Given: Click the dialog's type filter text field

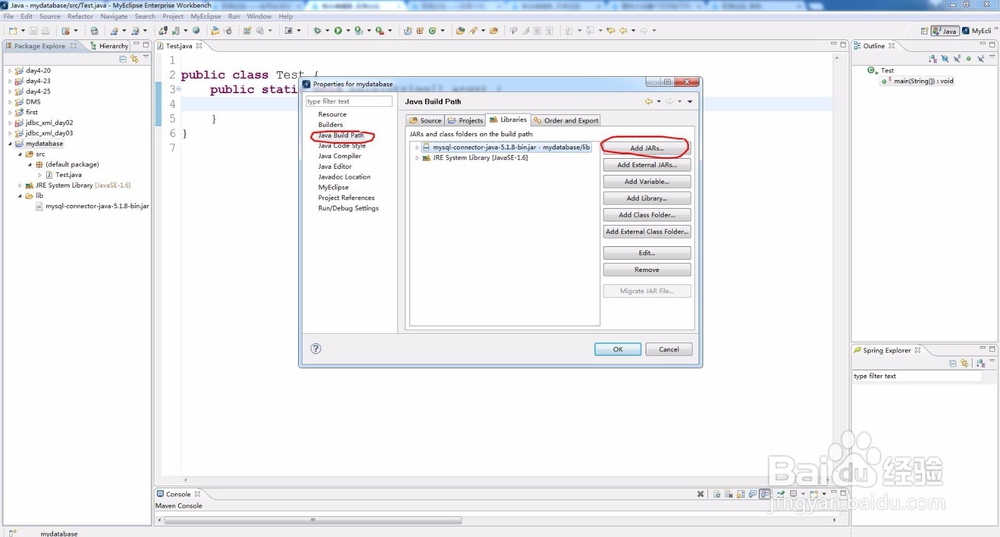Looking at the screenshot, I should [349, 101].
